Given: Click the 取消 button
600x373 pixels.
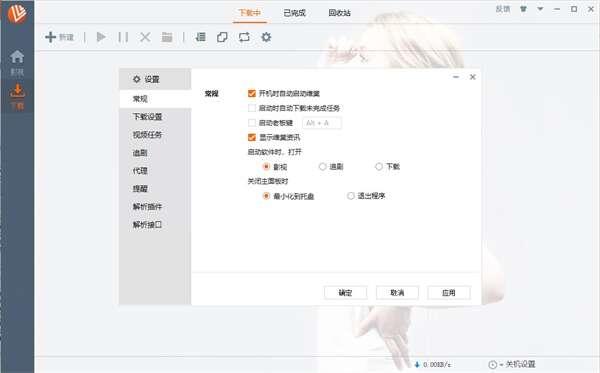Looking at the screenshot, I should [397, 293].
